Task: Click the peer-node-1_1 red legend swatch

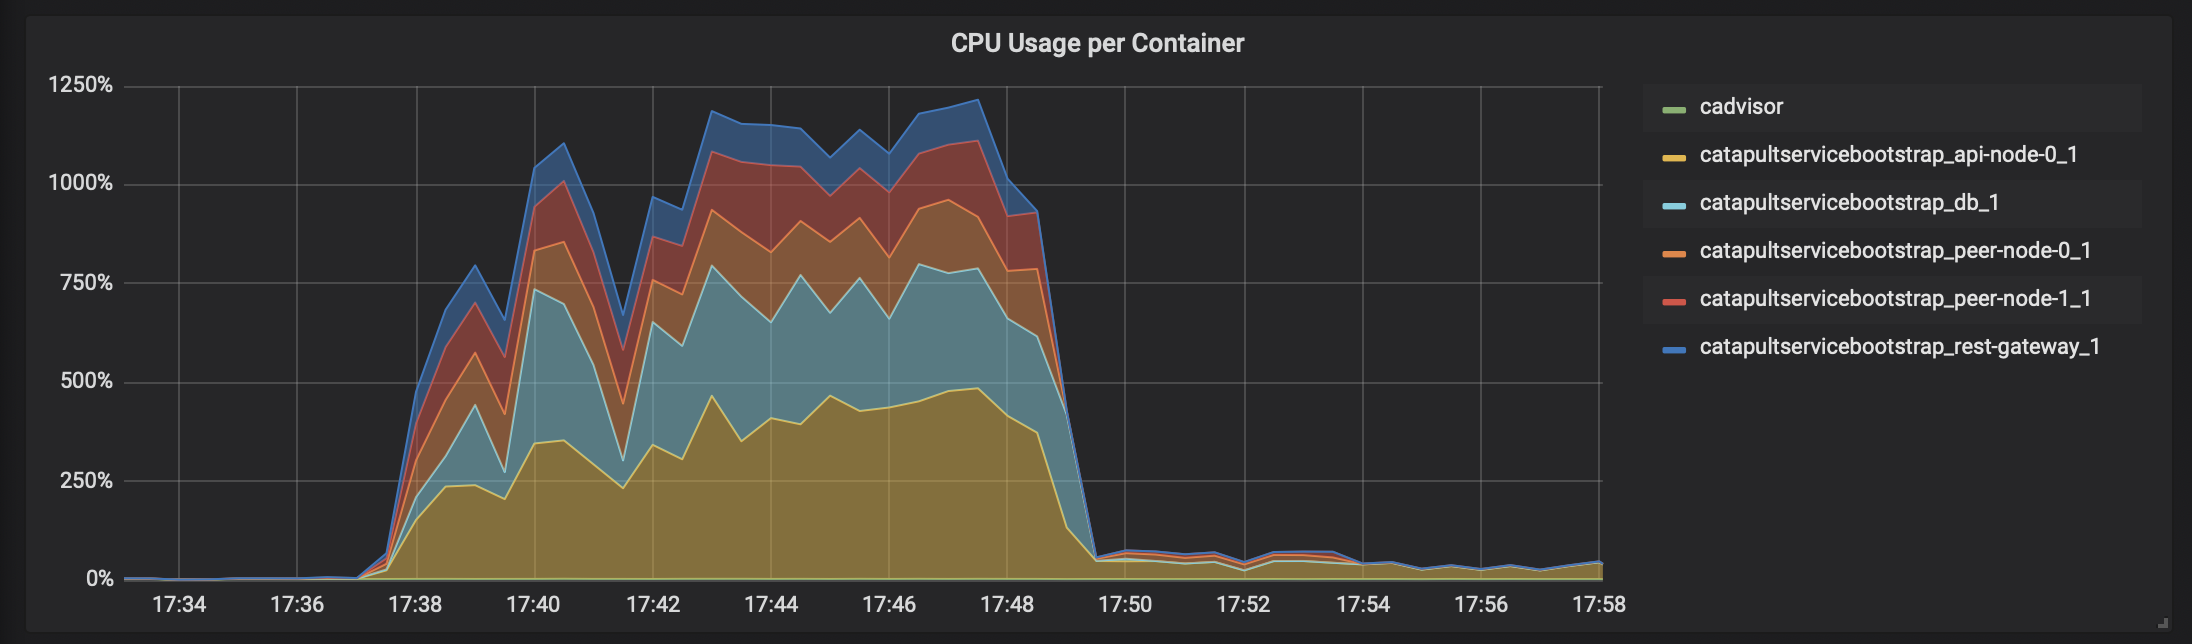Action: 1674,301
